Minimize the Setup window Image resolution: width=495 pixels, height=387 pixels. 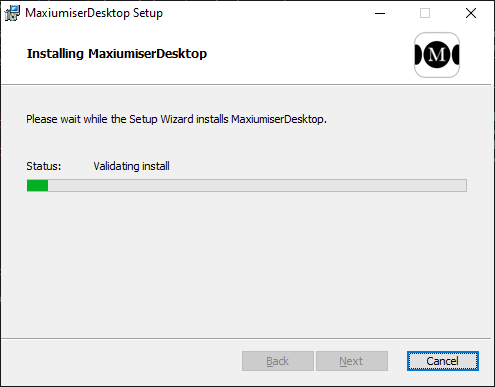pos(380,13)
